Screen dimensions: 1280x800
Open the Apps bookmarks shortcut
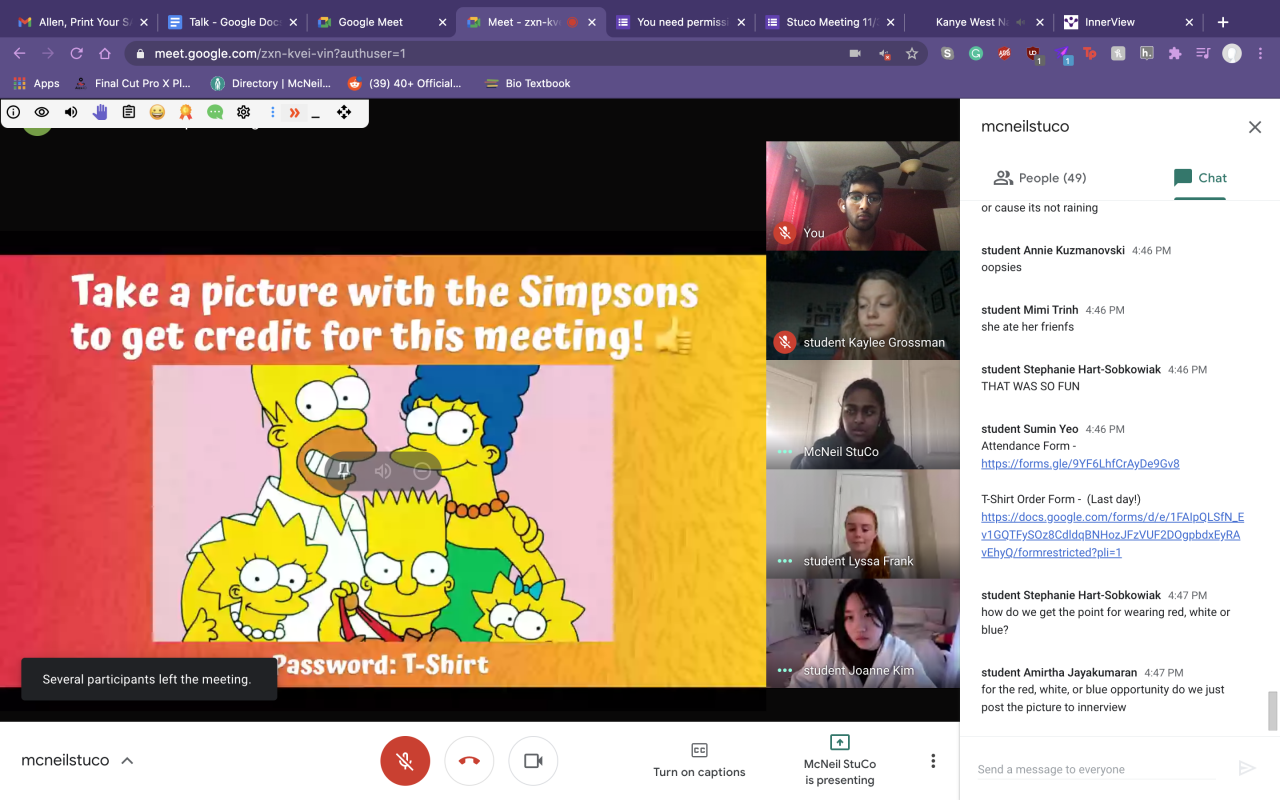pyautogui.click(x=36, y=83)
